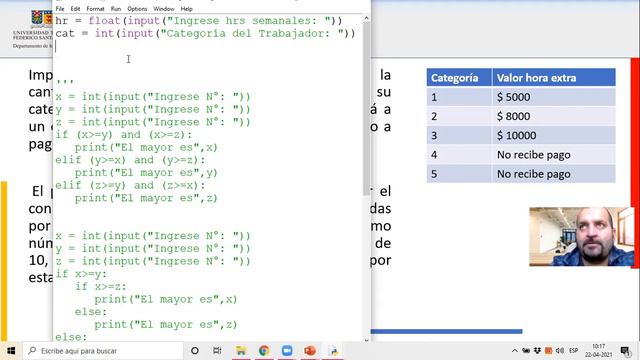Switch to Google Chrome on the taskbar

tap(264, 351)
